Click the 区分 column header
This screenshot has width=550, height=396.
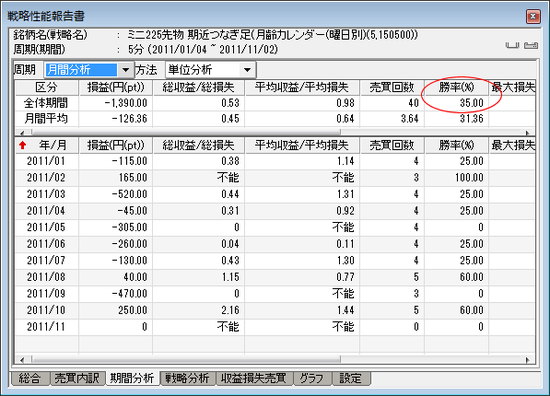47,87
